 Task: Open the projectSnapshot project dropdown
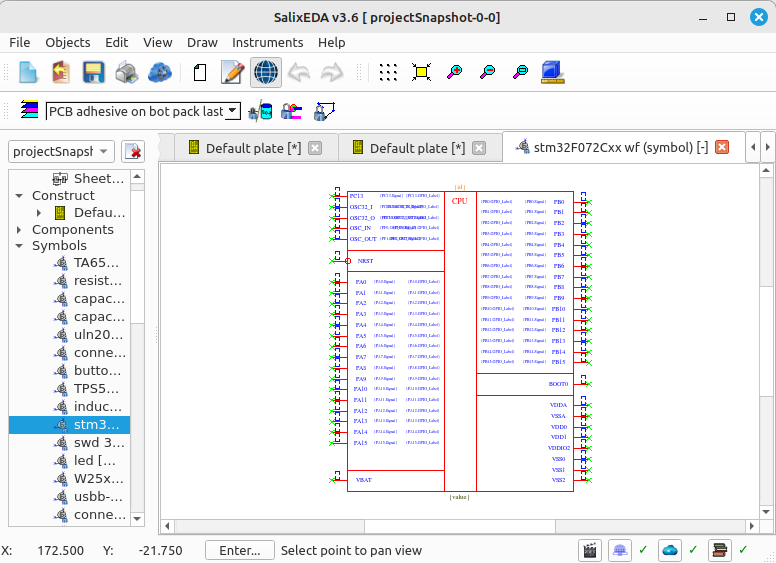pyautogui.click(x=61, y=151)
